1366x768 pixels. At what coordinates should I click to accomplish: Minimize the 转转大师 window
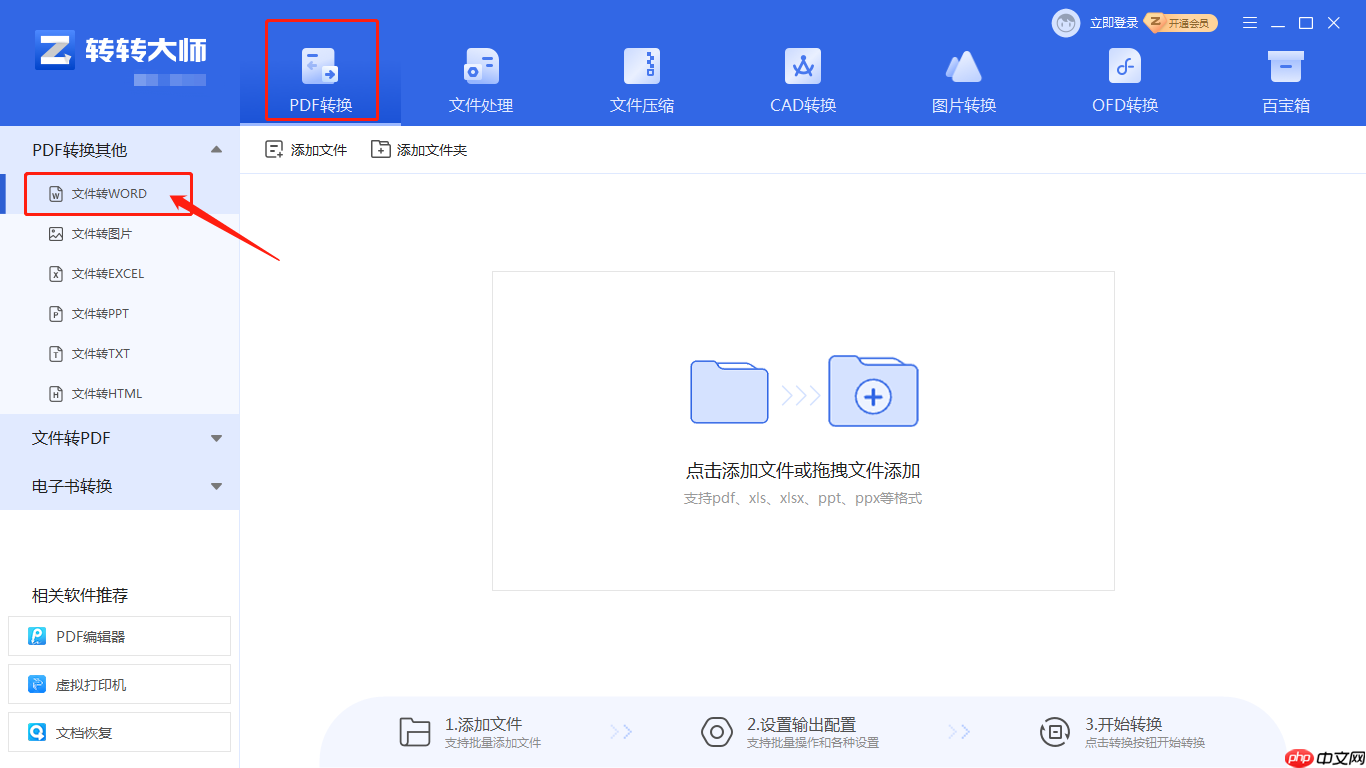coord(1278,23)
